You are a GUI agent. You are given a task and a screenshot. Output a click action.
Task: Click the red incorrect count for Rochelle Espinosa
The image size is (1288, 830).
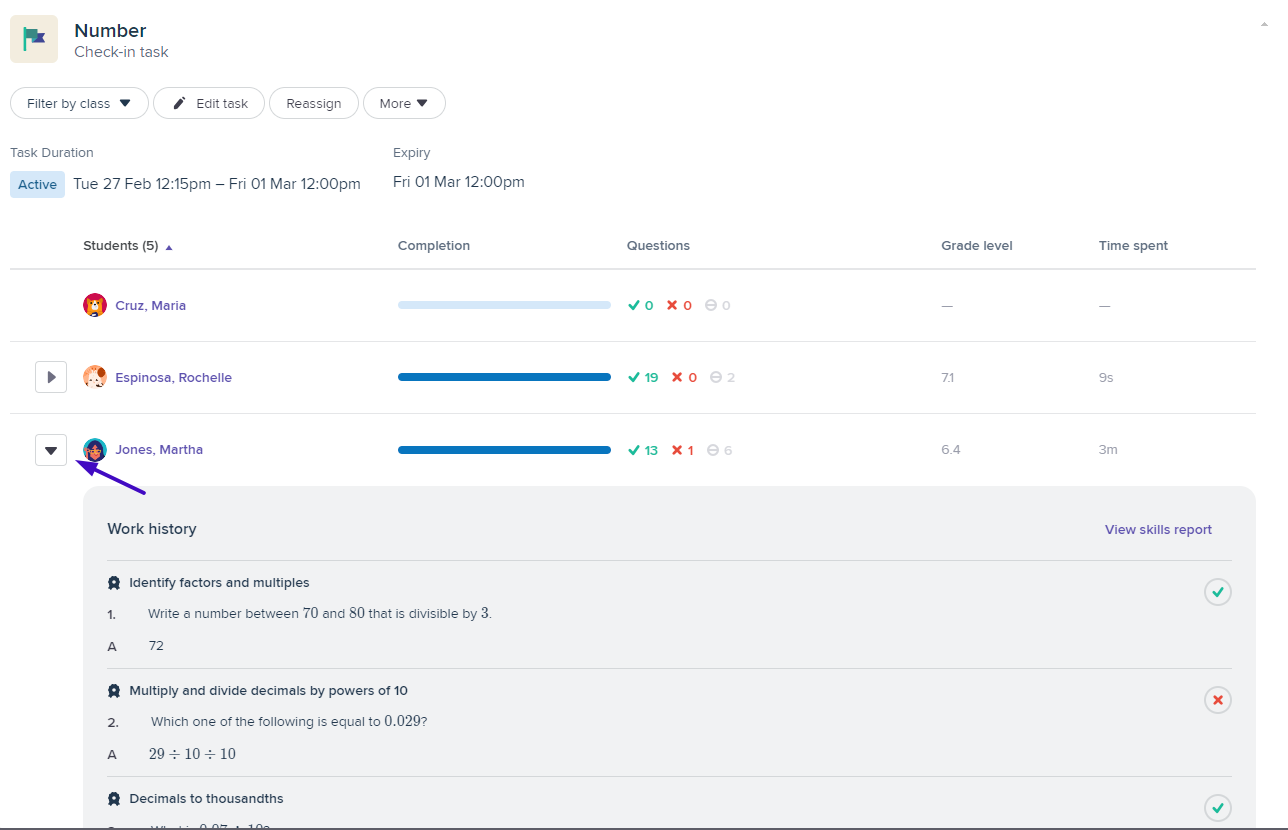(x=684, y=377)
